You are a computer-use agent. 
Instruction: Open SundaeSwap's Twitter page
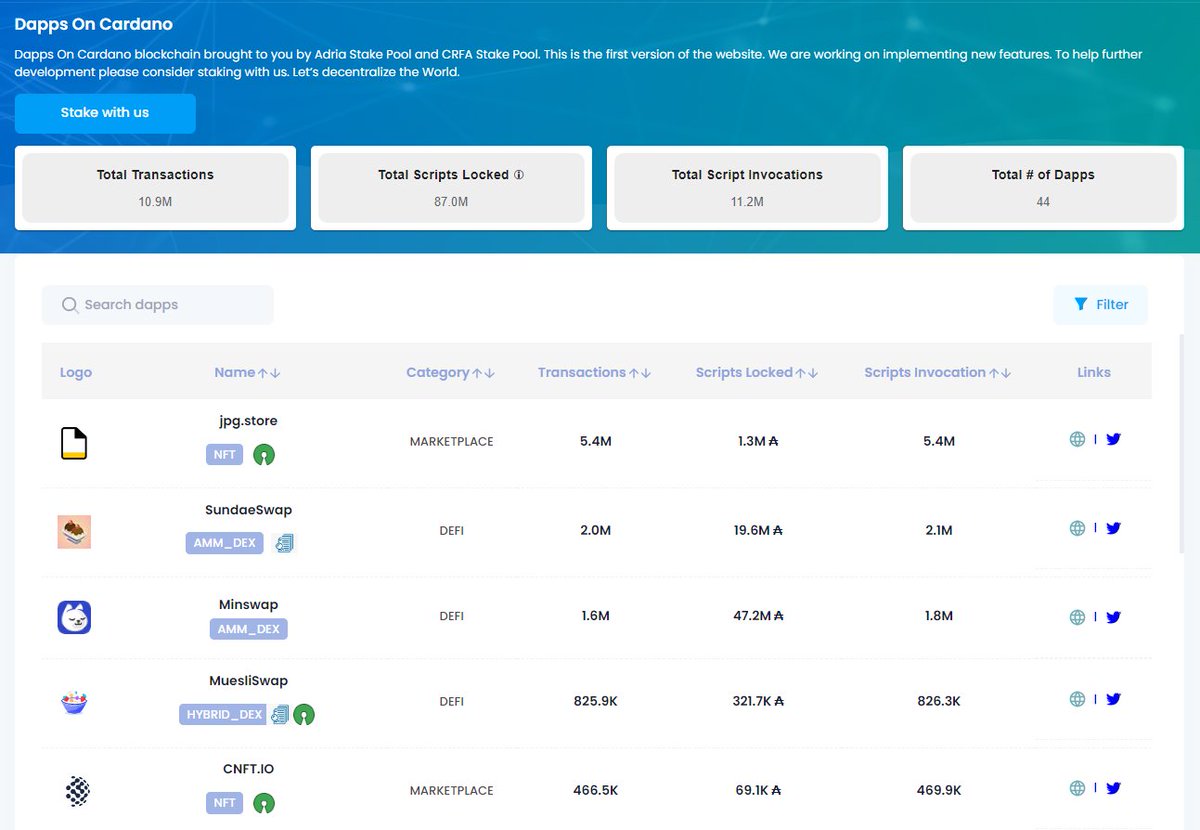(x=1113, y=528)
